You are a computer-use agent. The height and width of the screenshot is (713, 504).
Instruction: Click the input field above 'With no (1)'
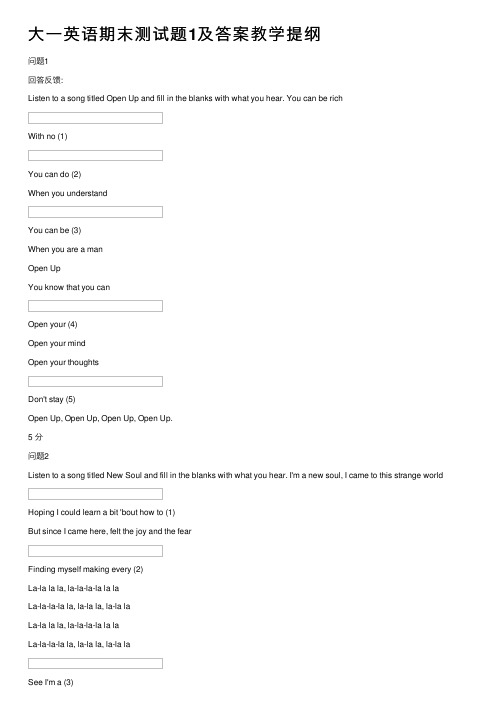tap(95, 118)
